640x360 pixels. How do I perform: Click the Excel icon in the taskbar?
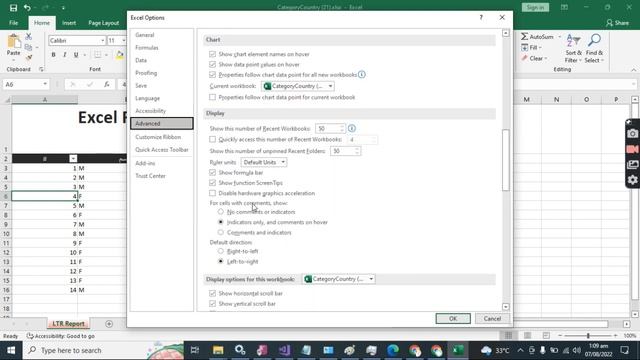click(458, 350)
